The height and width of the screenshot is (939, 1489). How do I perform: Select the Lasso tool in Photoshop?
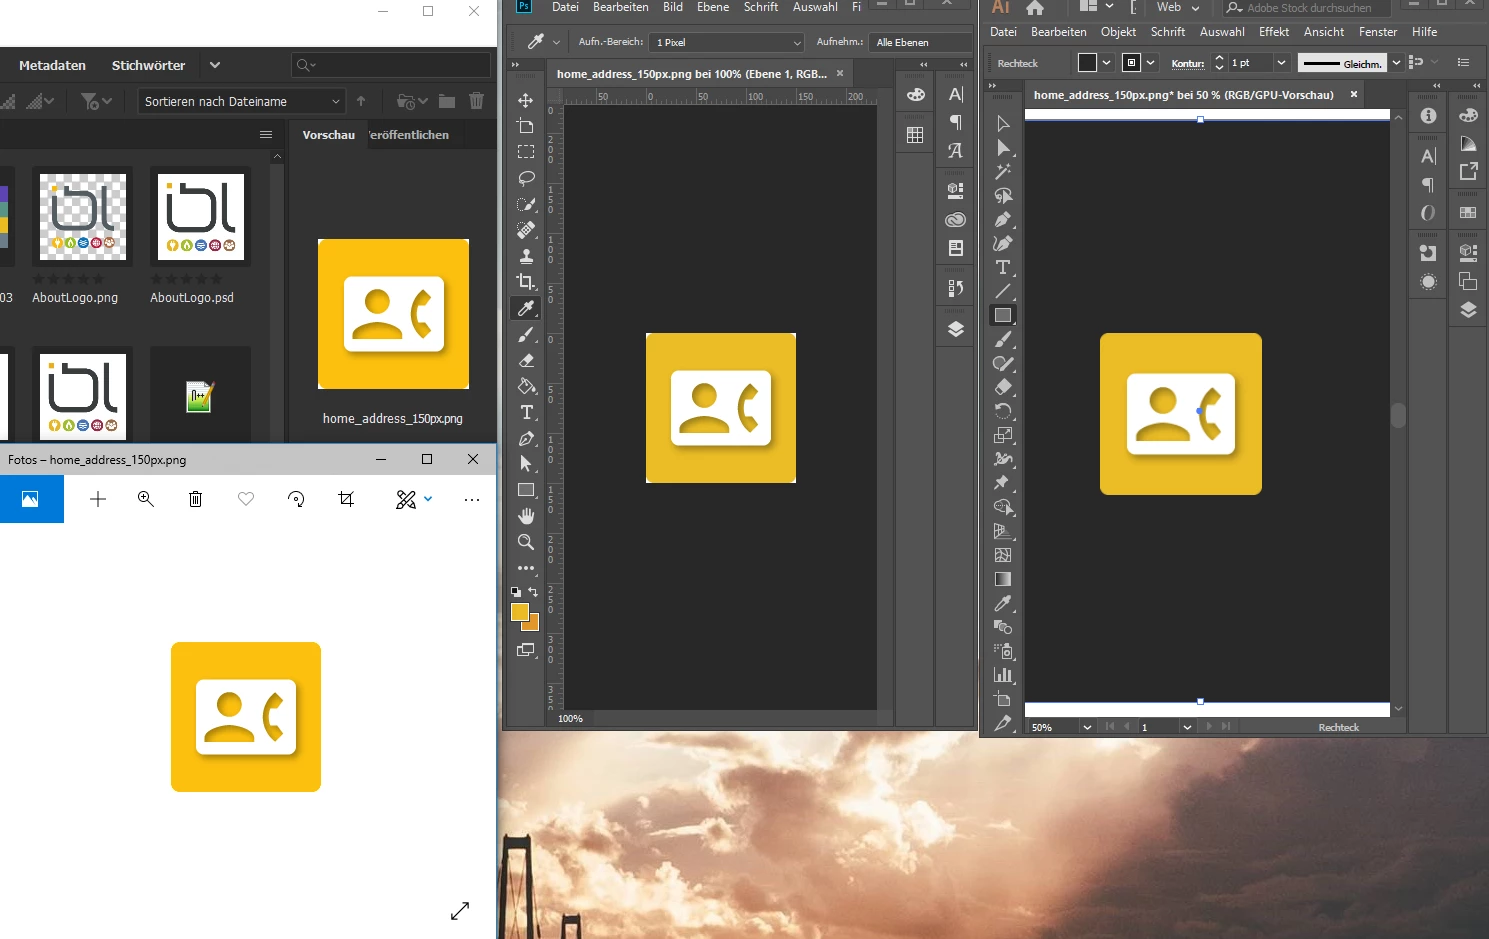point(526,178)
